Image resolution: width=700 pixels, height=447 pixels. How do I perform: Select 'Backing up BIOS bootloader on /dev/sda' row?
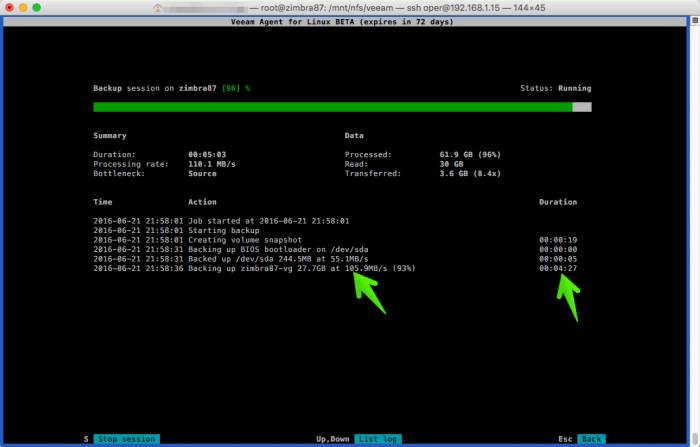[x=335, y=249]
